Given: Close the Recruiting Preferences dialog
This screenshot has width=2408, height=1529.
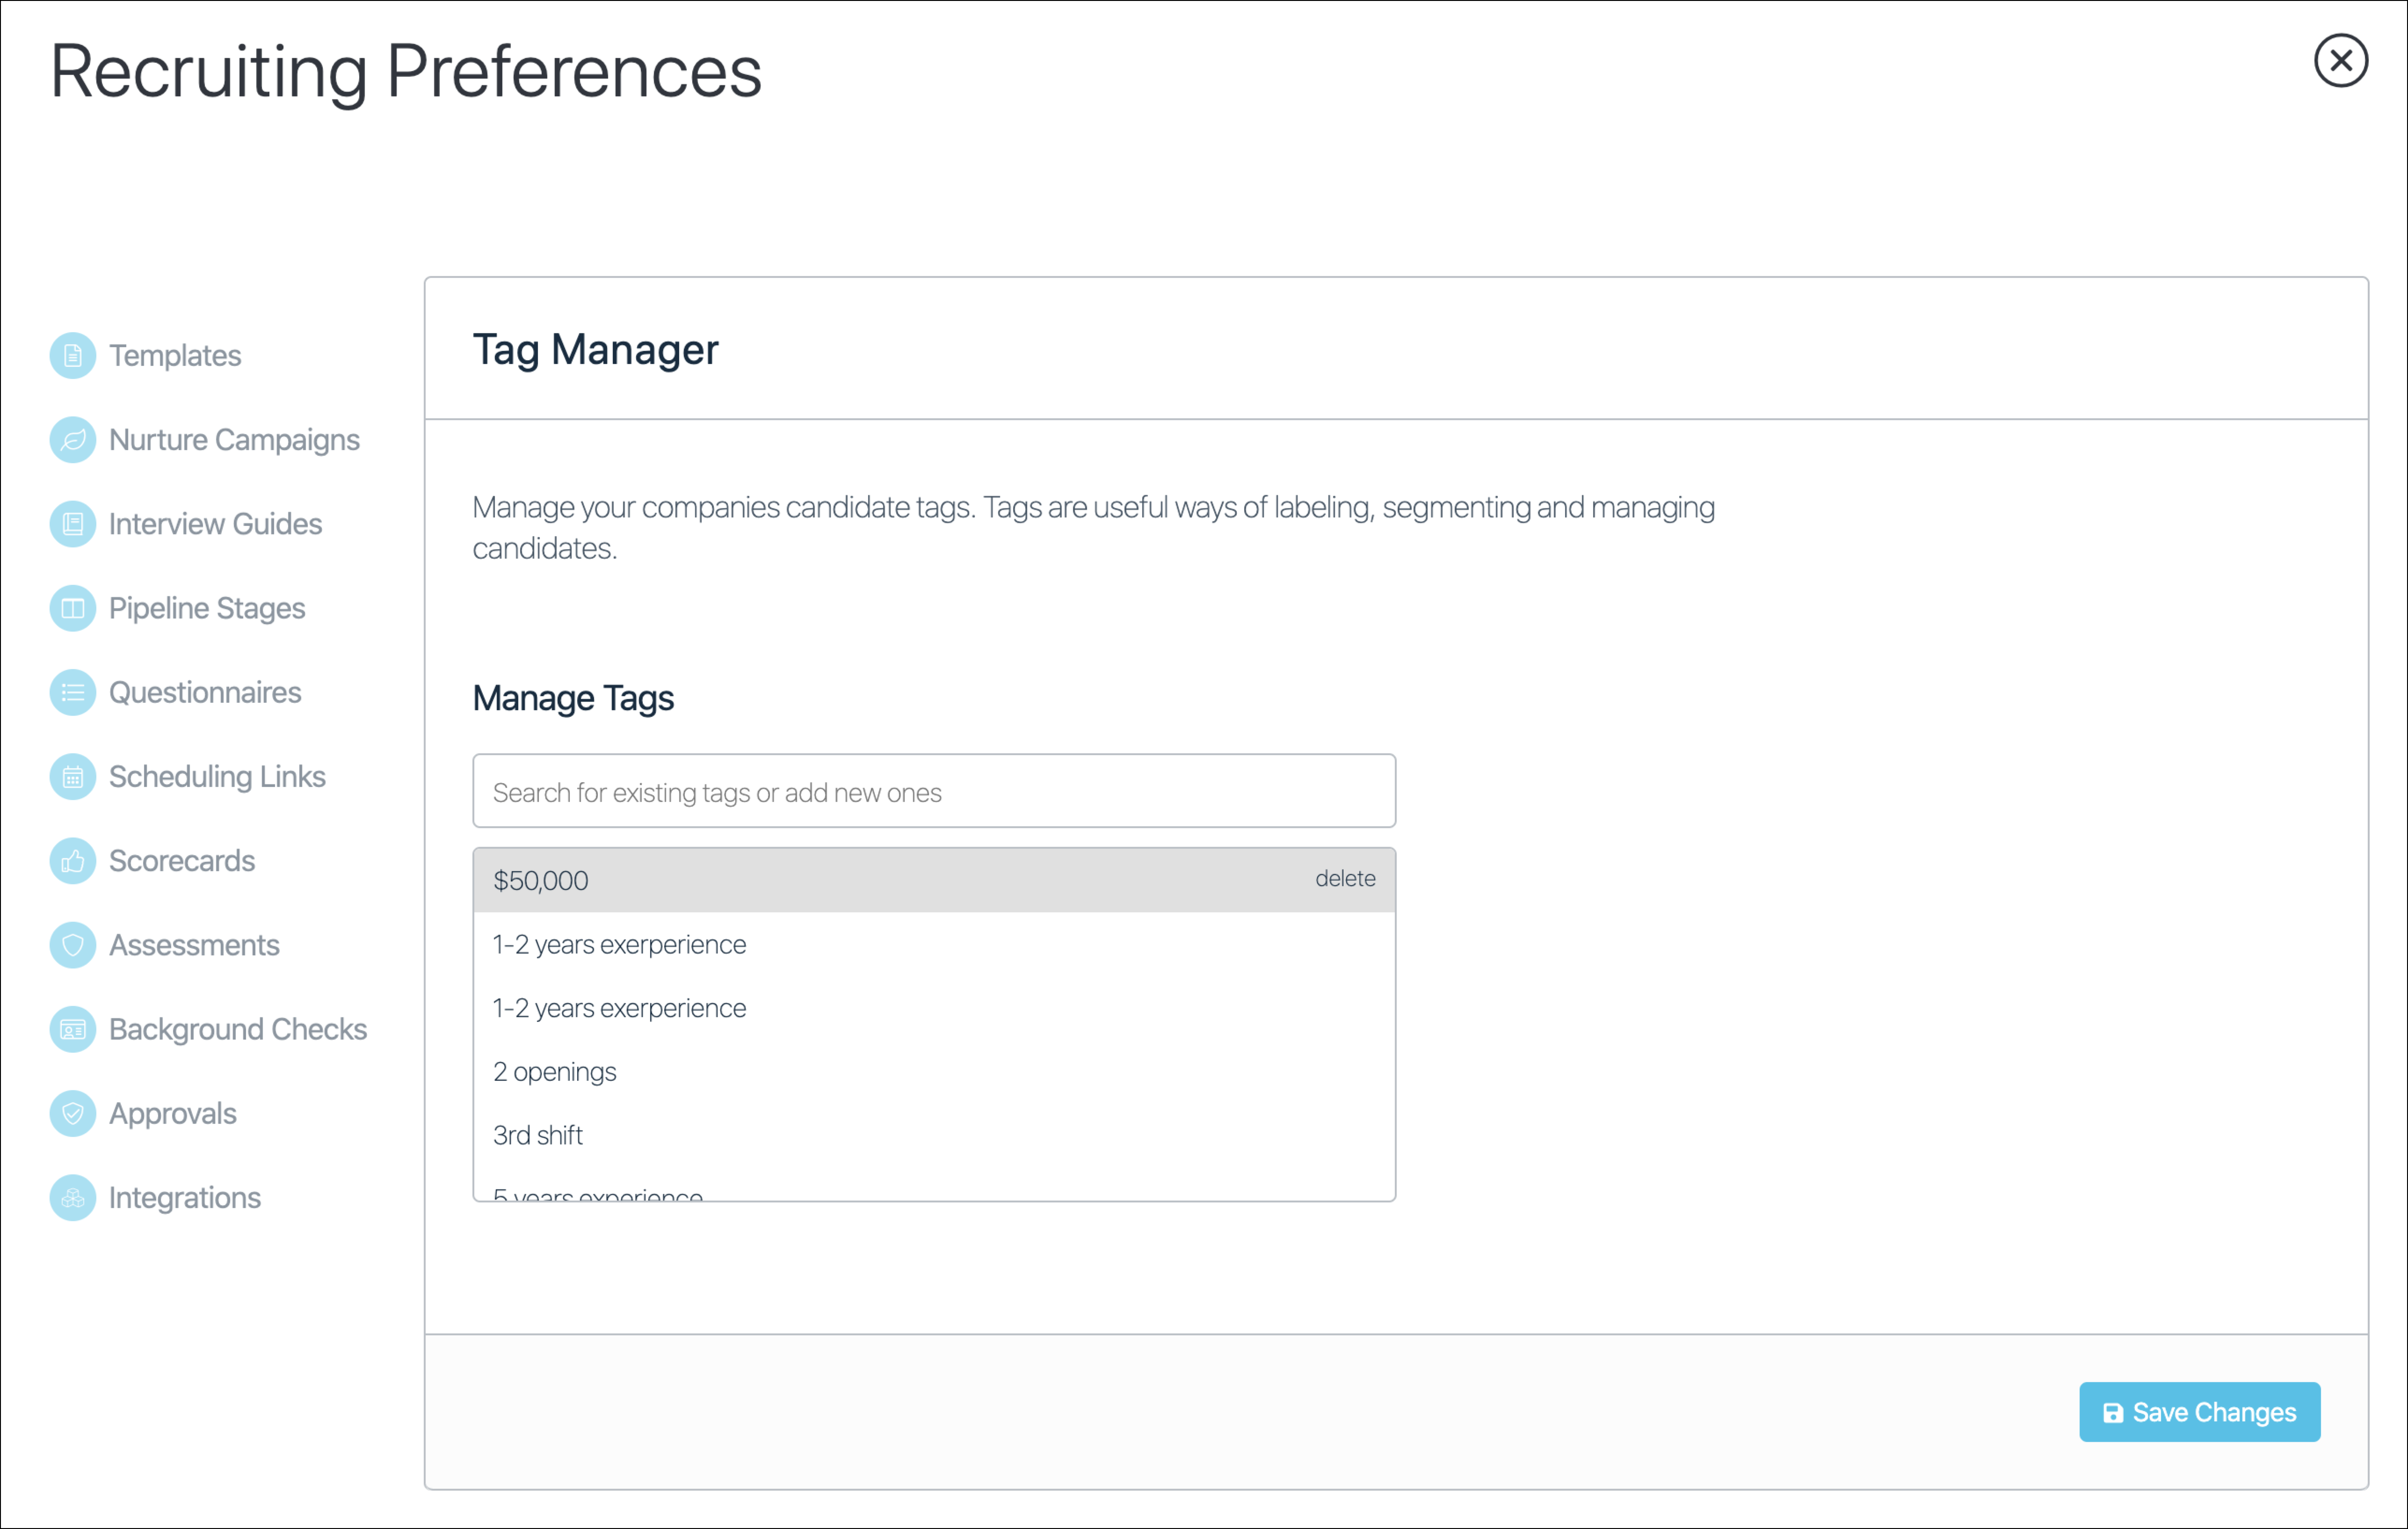Looking at the screenshot, I should pos(2340,61).
